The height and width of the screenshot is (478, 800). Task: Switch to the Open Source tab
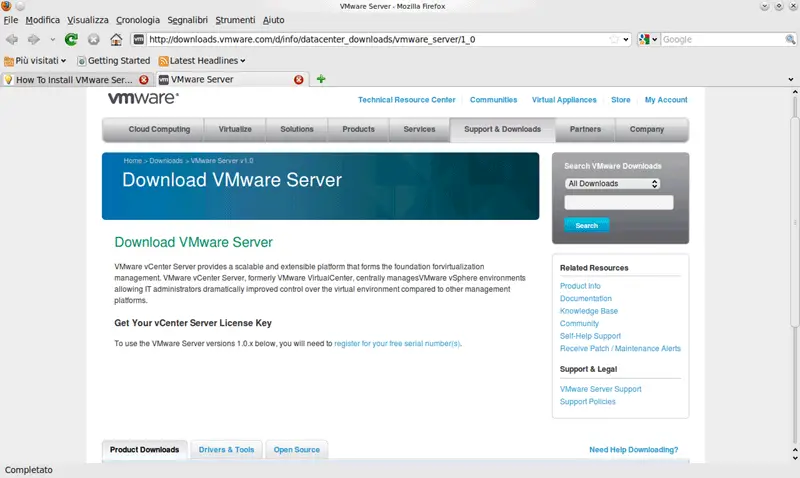[x=296, y=450]
